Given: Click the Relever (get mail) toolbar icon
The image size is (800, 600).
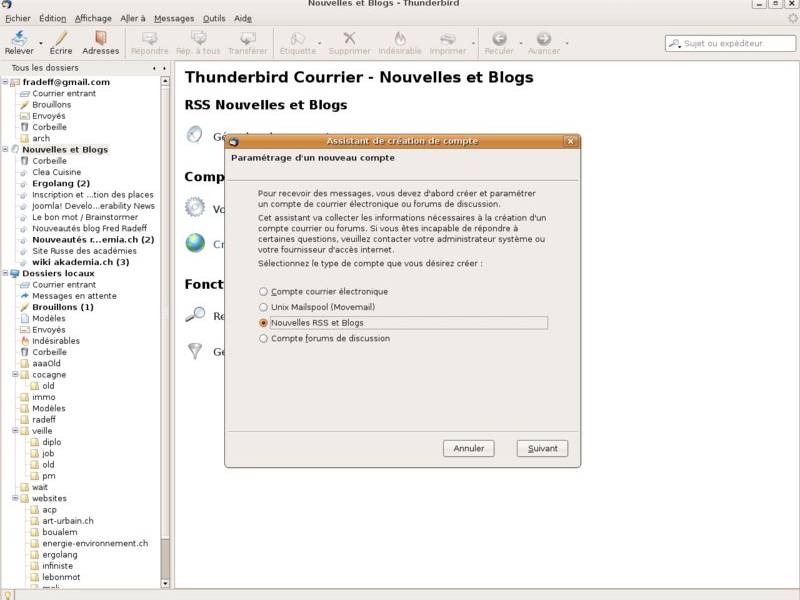Looking at the screenshot, I should pos(19,38).
